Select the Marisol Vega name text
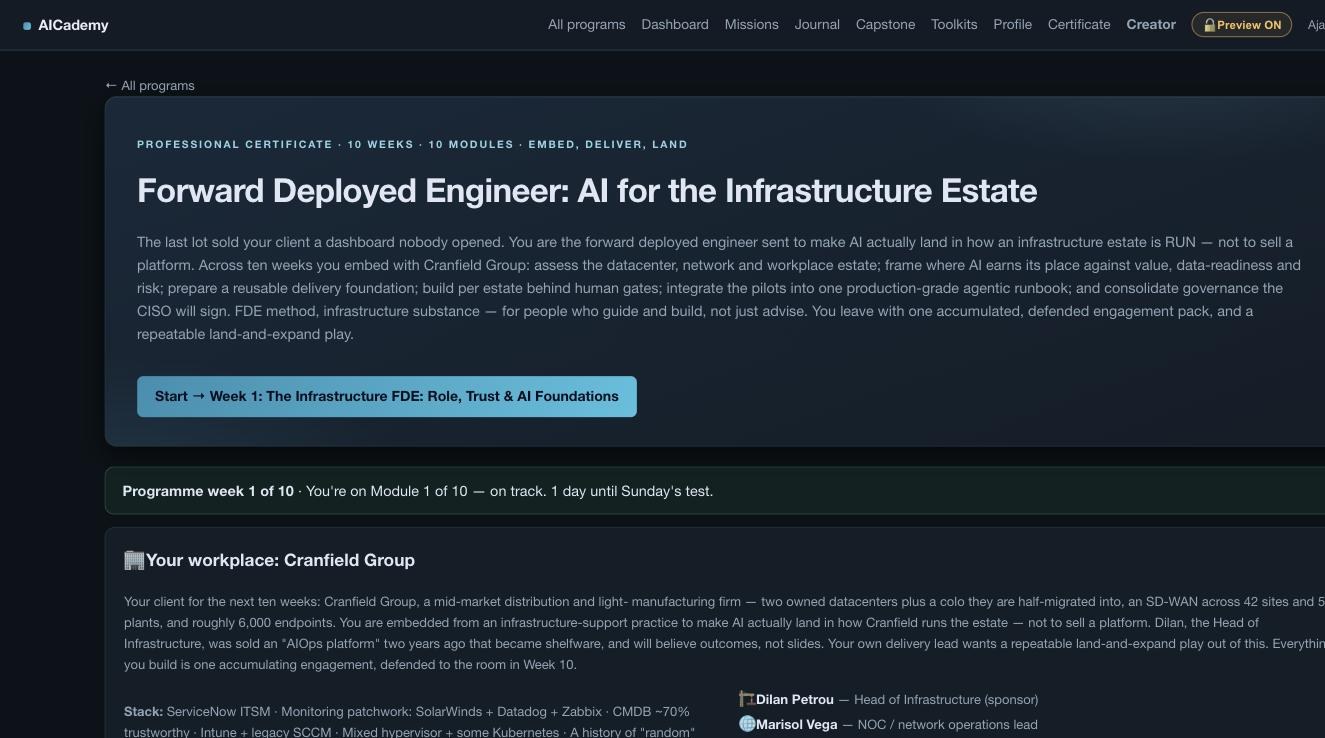 796,724
